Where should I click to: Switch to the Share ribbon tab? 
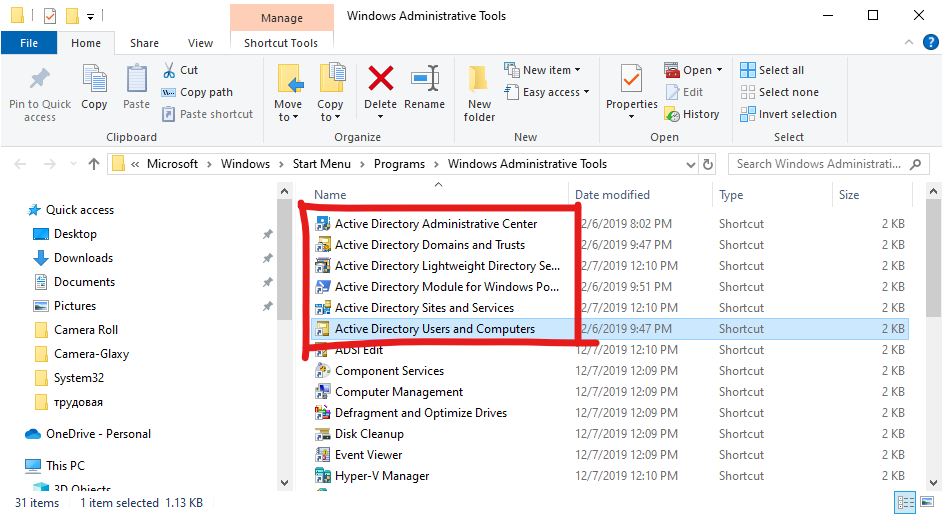coord(144,43)
